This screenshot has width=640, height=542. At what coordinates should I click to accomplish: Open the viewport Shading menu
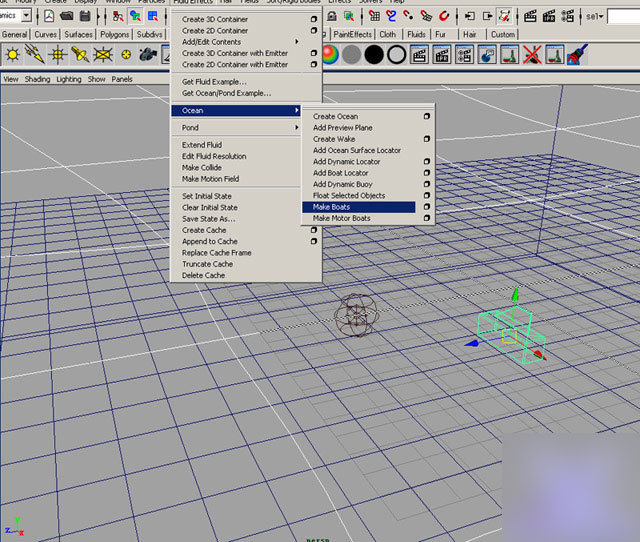[37, 79]
